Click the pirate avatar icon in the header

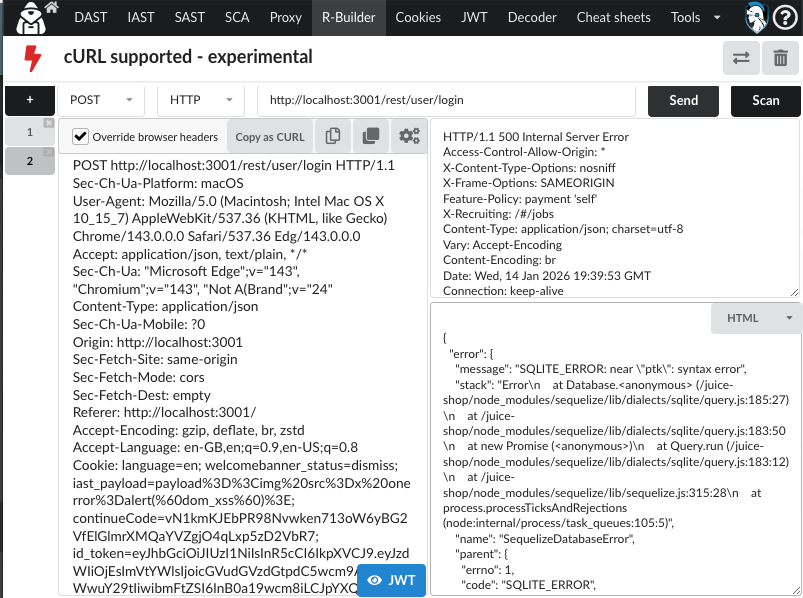click(757, 17)
